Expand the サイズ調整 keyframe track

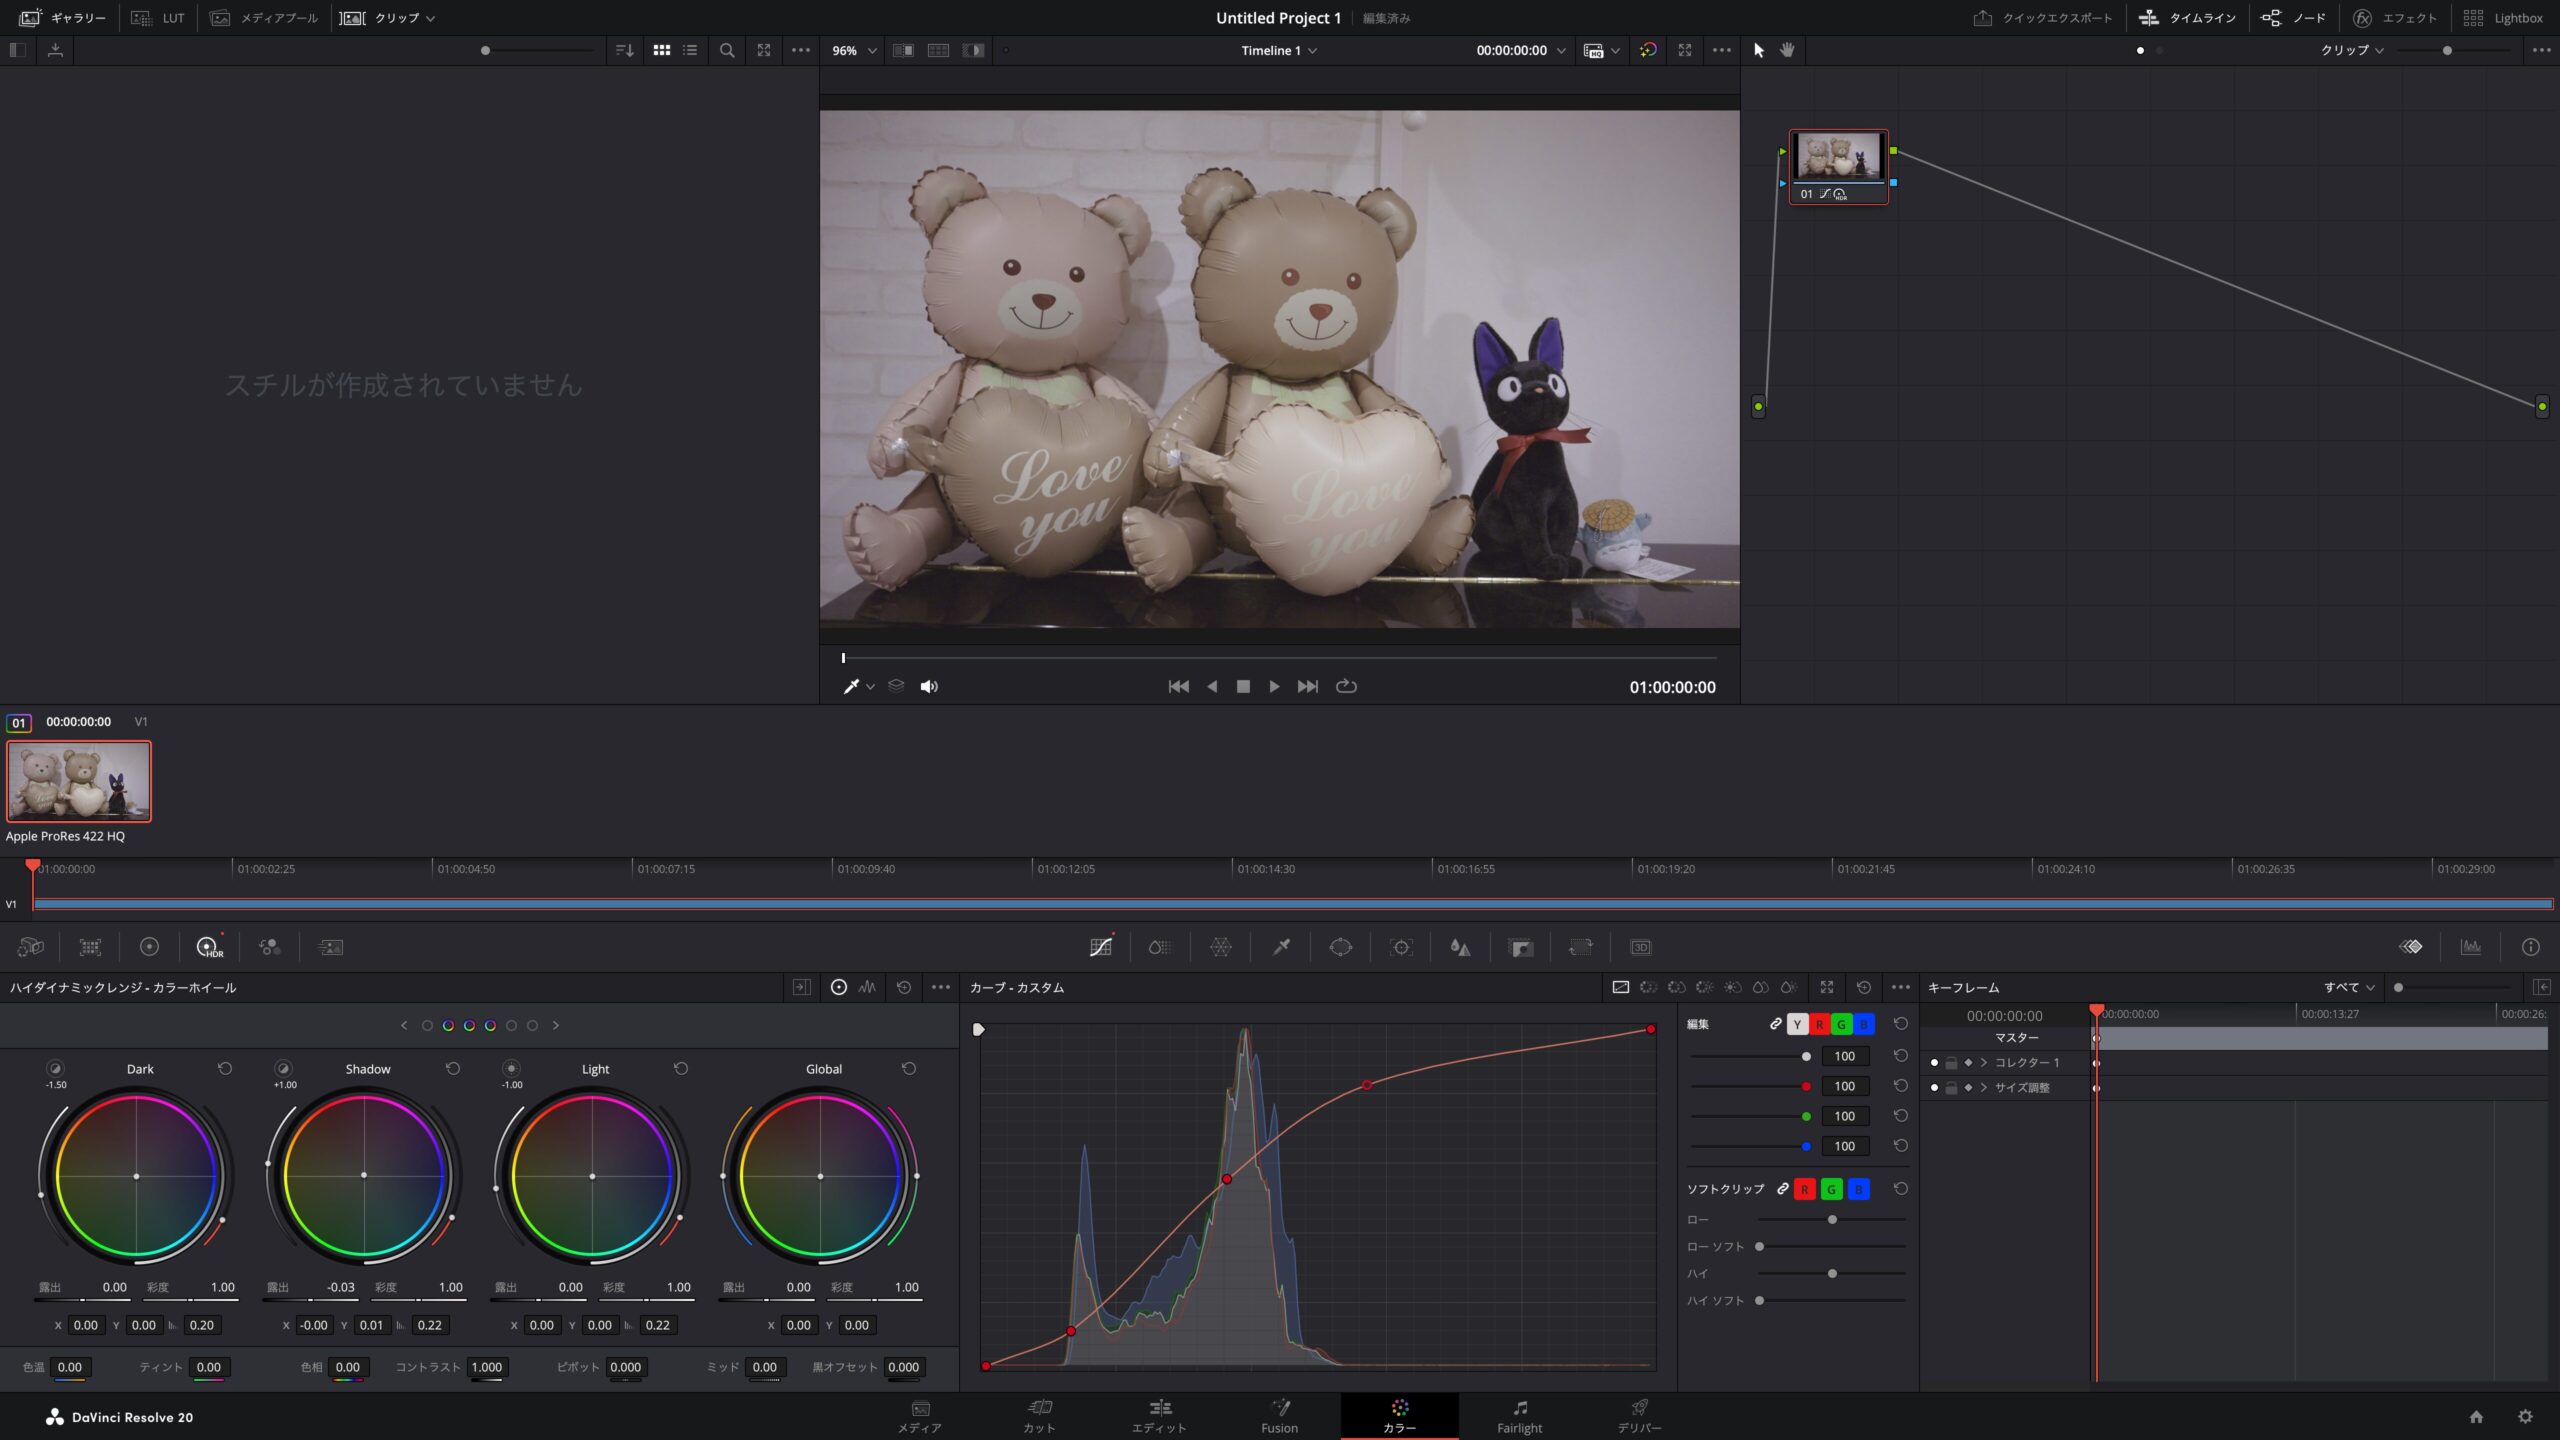1984,1087
